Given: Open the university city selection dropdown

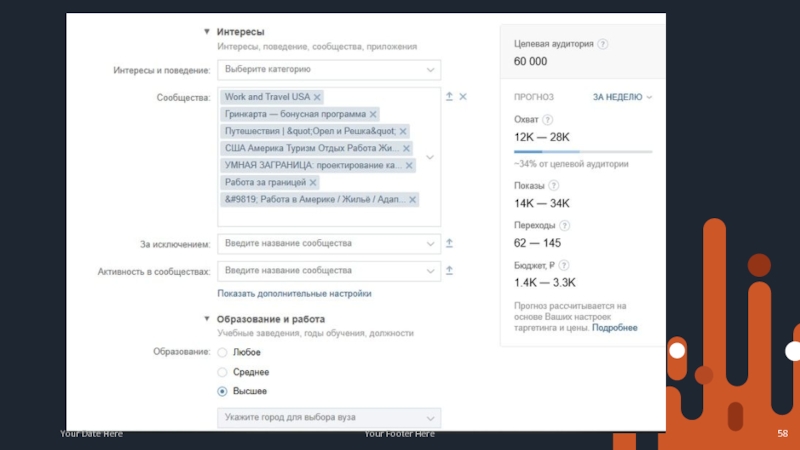Looking at the screenshot, I should point(329,417).
